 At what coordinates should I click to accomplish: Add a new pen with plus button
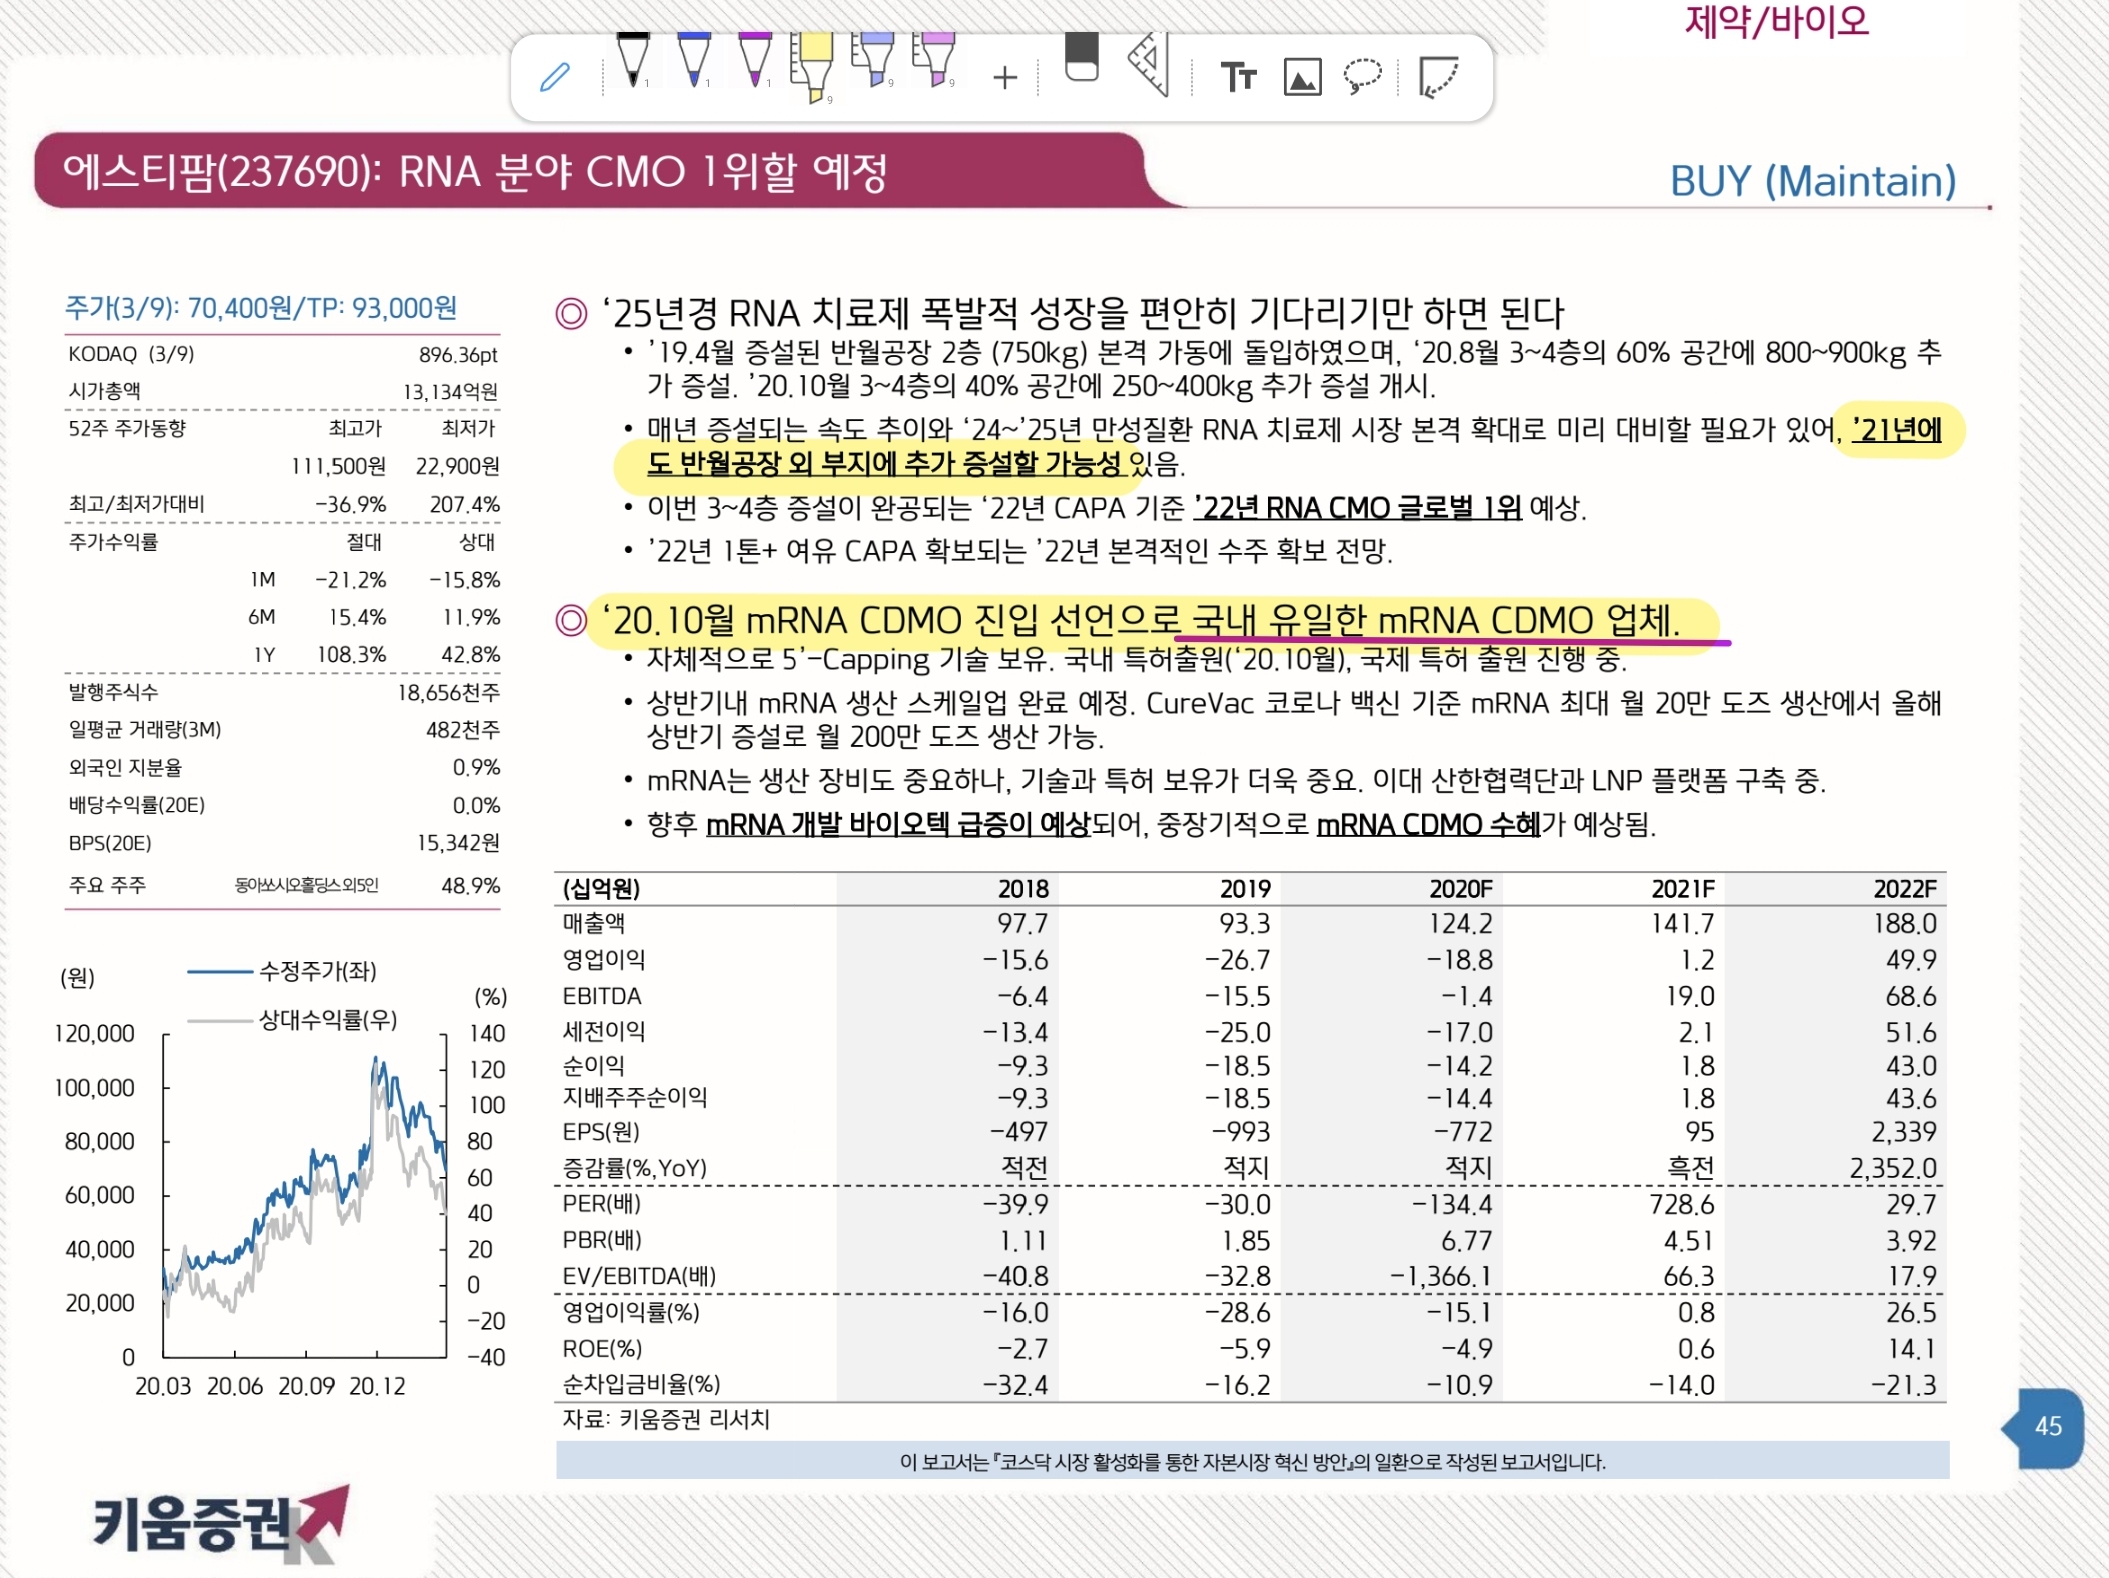(x=1005, y=77)
